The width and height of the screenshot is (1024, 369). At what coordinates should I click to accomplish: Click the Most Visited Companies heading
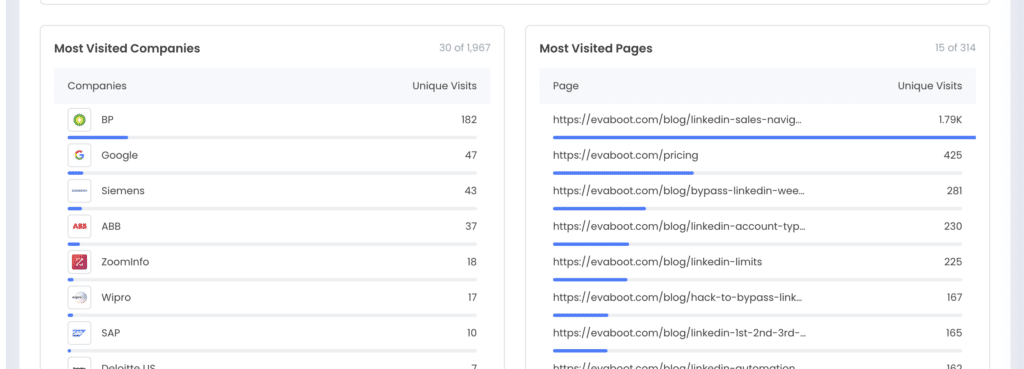127,48
